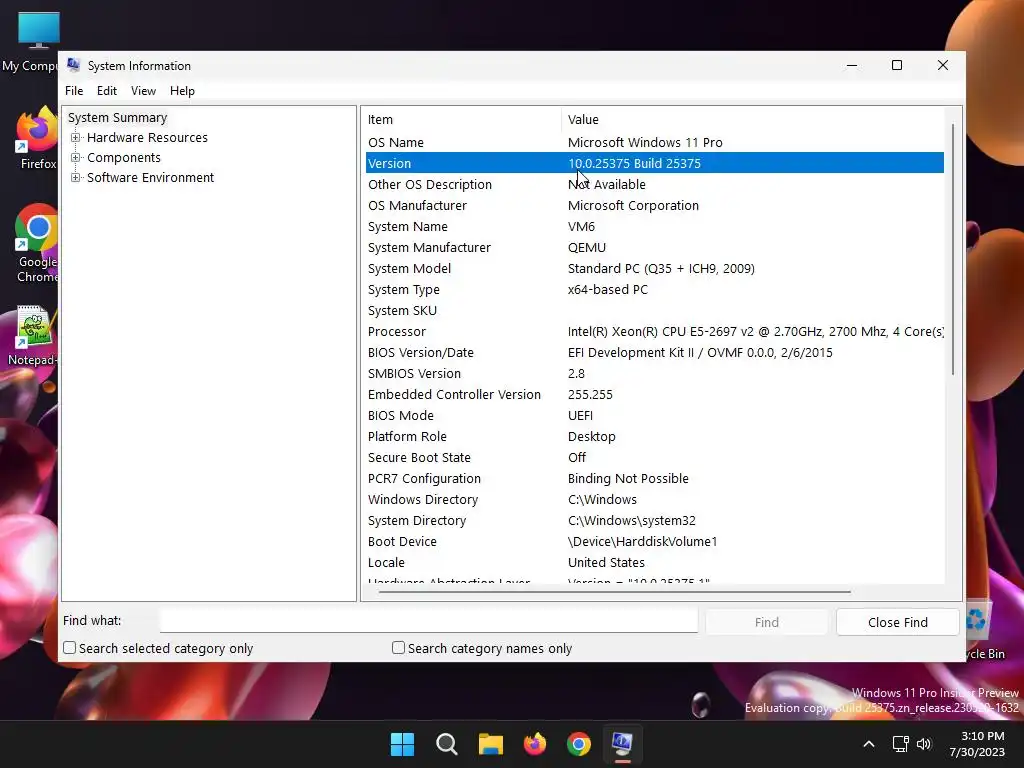
Task: Click the System Information title bar icon
Action: (x=73, y=65)
